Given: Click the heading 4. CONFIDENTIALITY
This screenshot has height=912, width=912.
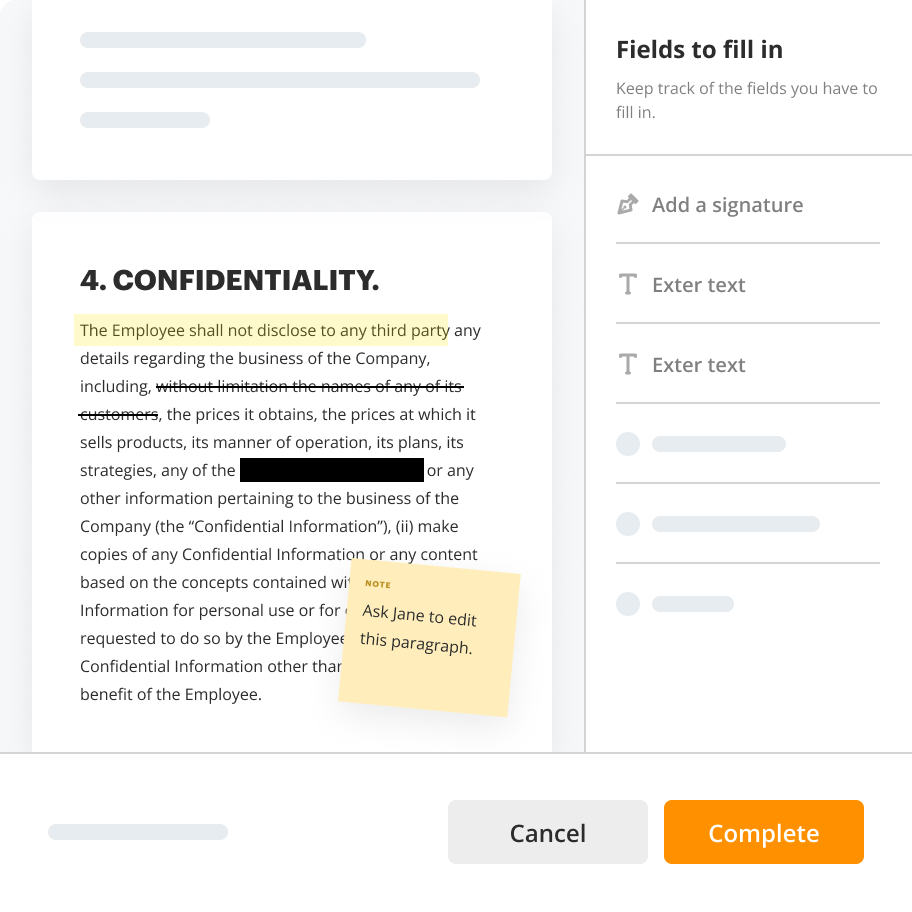Looking at the screenshot, I should tap(230, 281).
